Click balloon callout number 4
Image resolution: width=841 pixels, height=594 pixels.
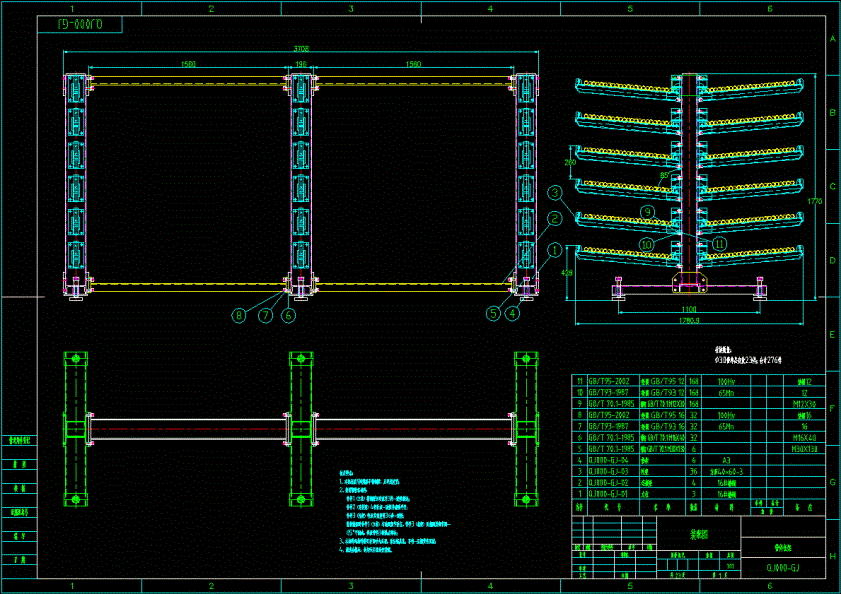coord(513,313)
